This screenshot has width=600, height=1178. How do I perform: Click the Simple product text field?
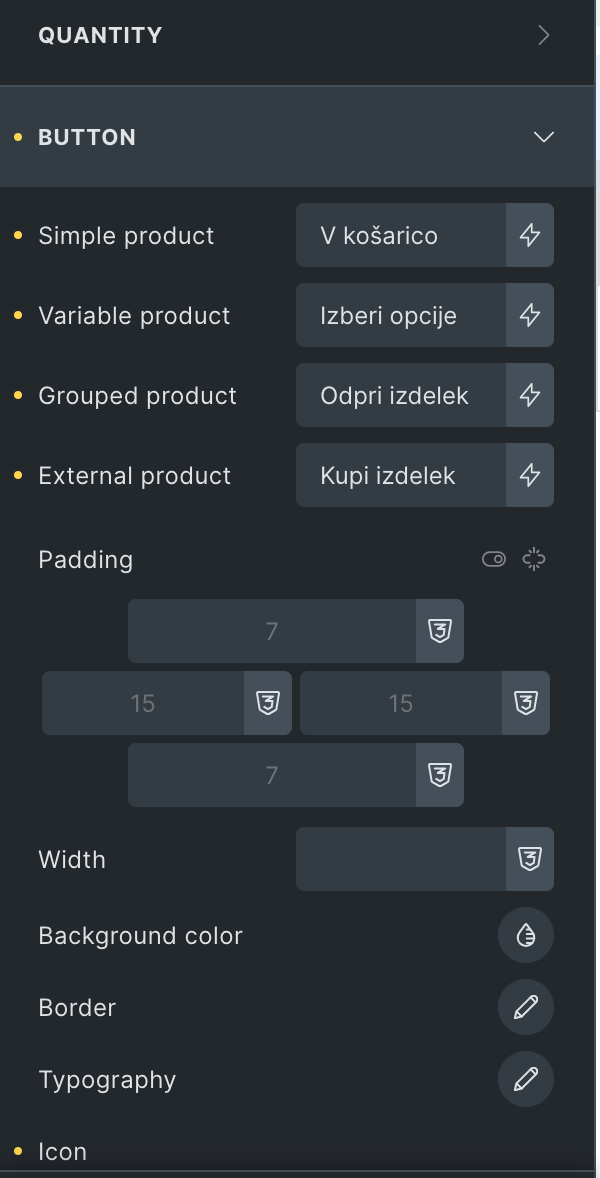pyautogui.click(x=401, y=236)
